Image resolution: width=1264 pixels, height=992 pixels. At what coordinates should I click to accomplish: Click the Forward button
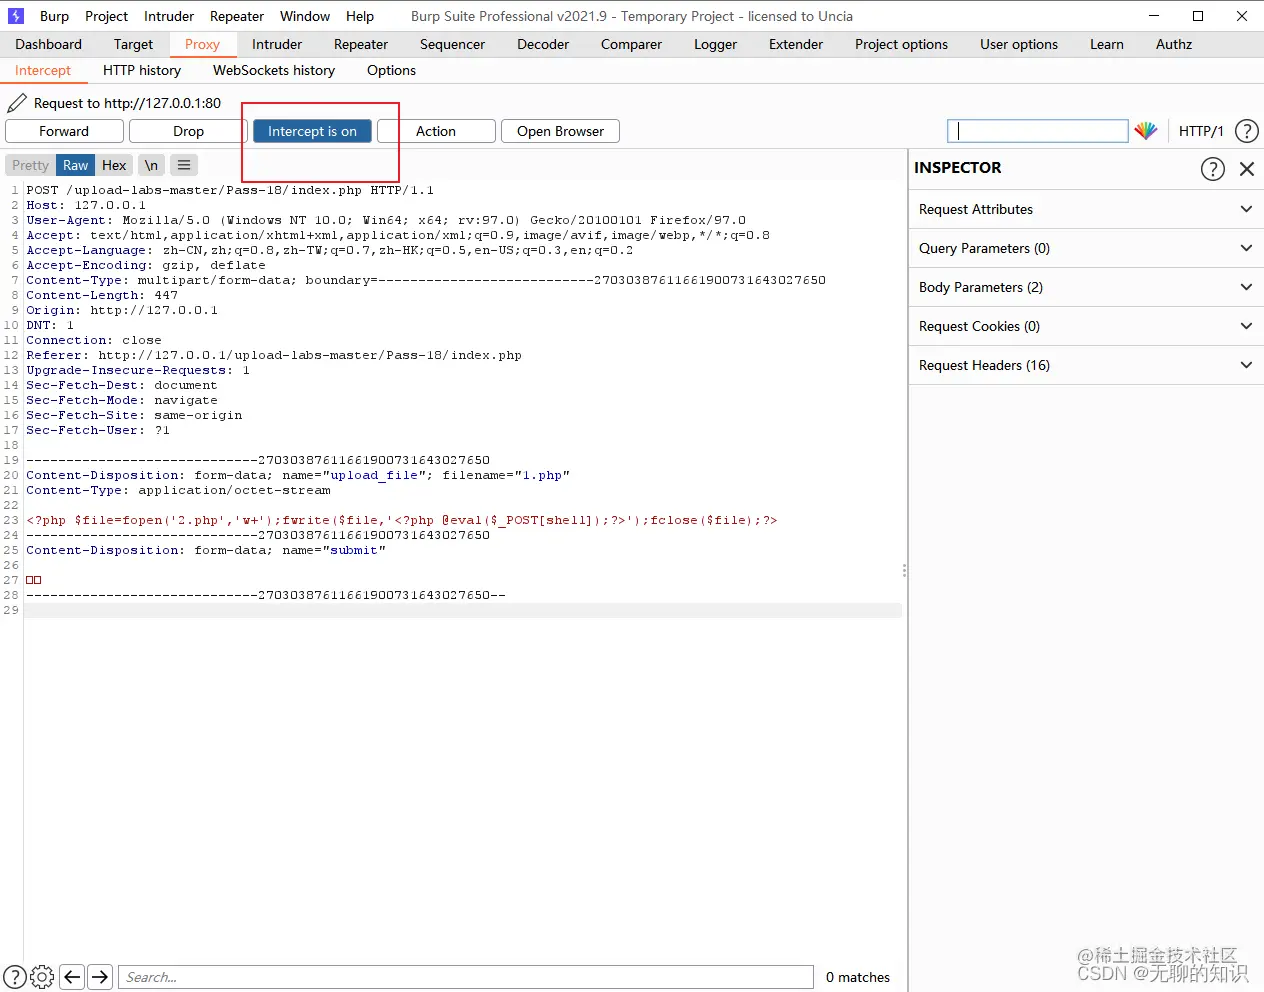click(x=64, y=131)
